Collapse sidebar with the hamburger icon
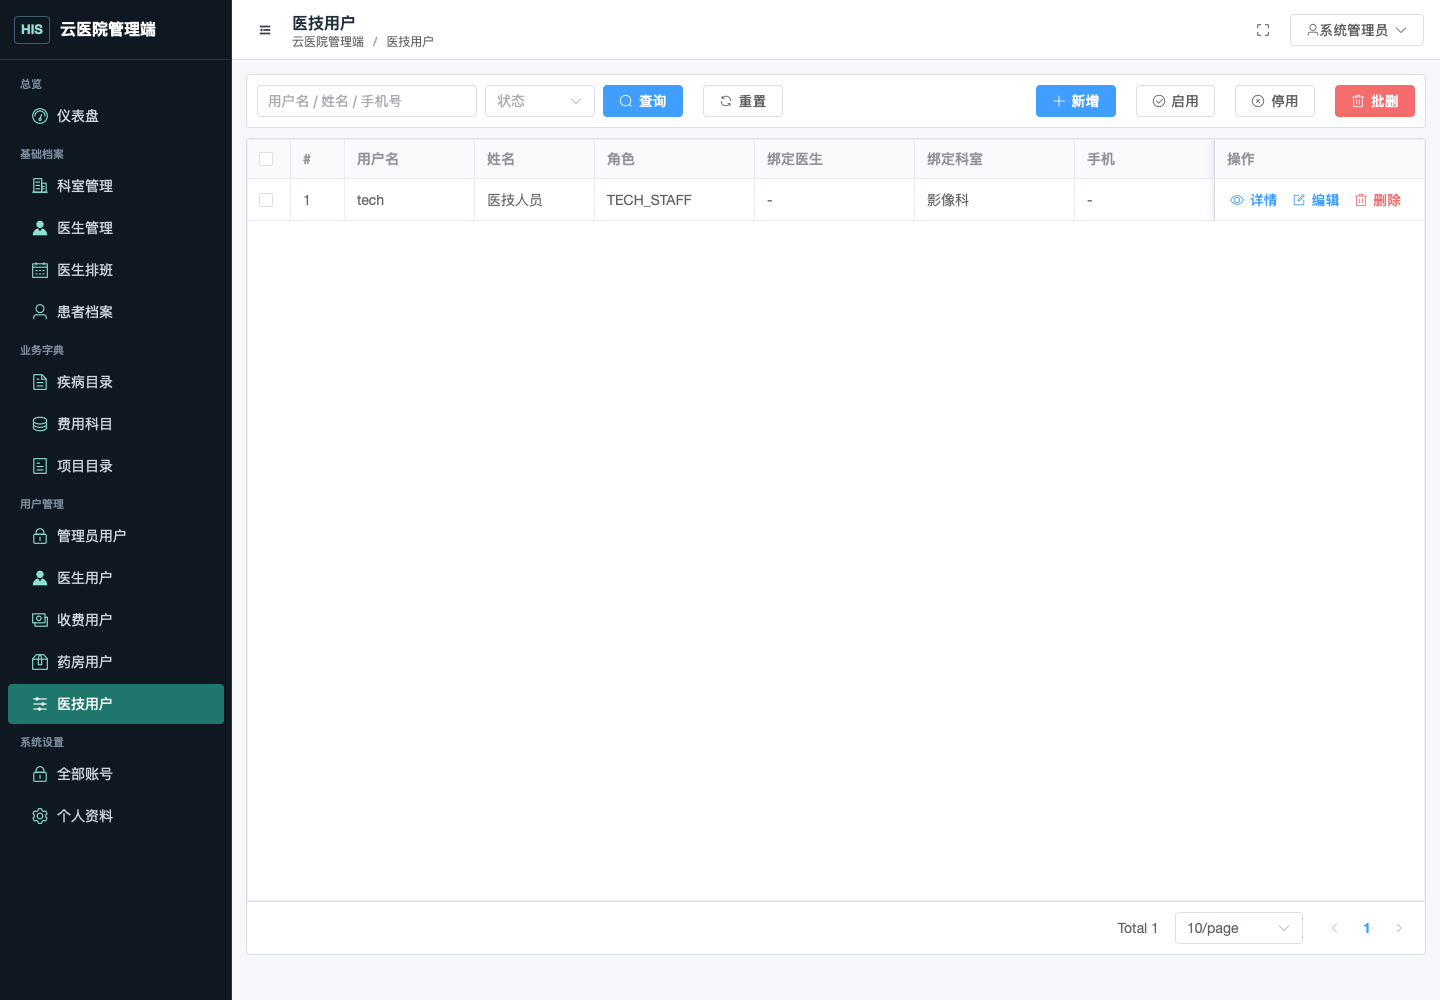The image size is (1440, 1000). coord(265,30)
